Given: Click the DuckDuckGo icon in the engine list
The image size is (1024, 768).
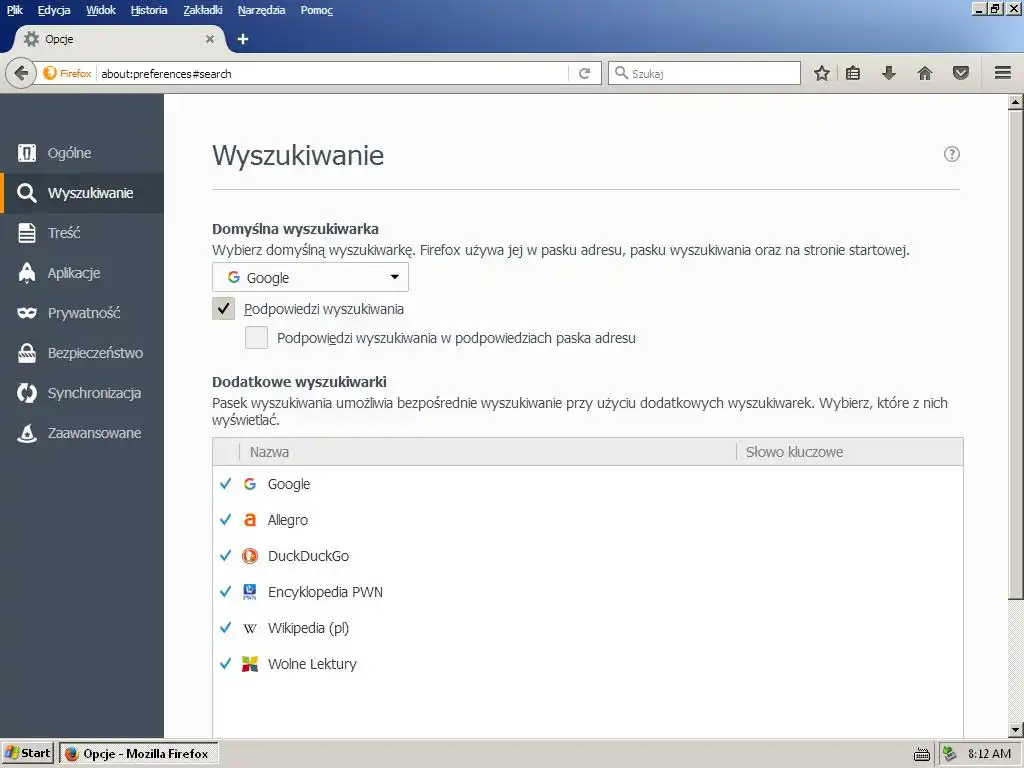Looking at the screenshot, I should click(249, 556).
